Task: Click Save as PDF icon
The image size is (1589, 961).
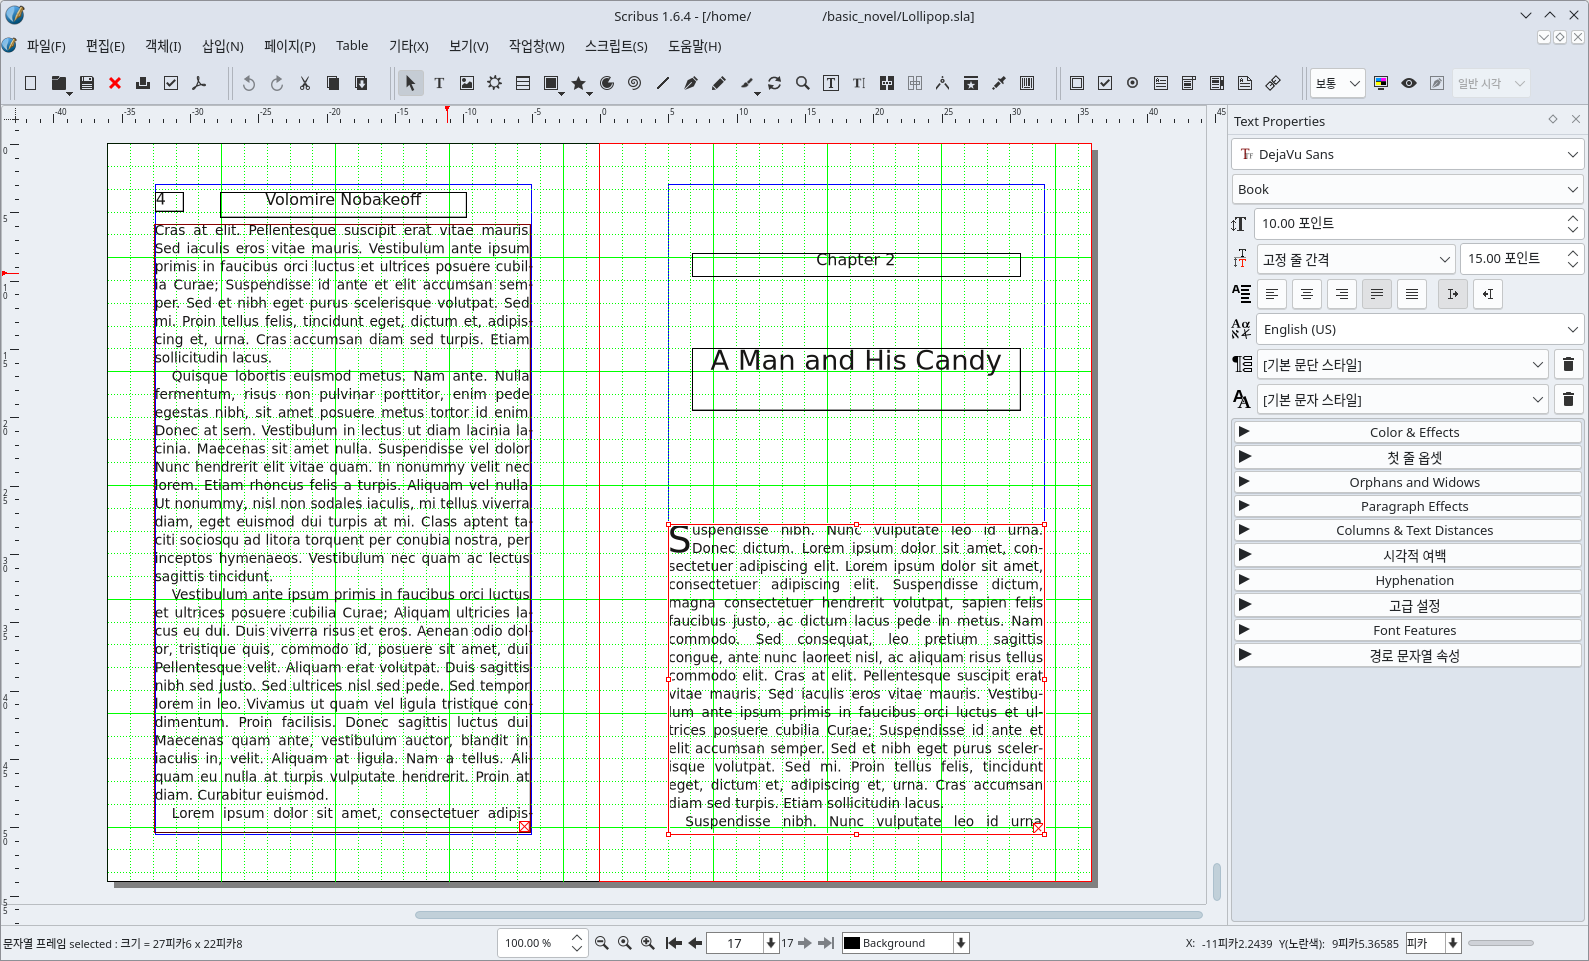Action: point(199,83)
